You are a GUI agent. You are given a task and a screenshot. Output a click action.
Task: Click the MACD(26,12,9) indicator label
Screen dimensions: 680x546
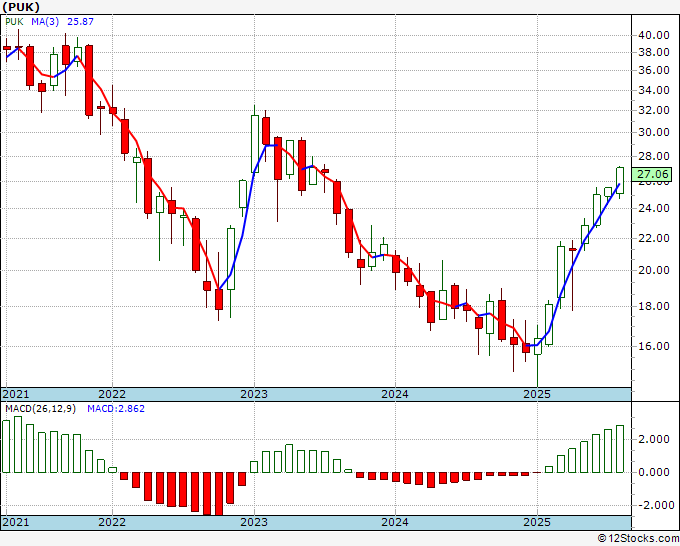tap(40, 409)
